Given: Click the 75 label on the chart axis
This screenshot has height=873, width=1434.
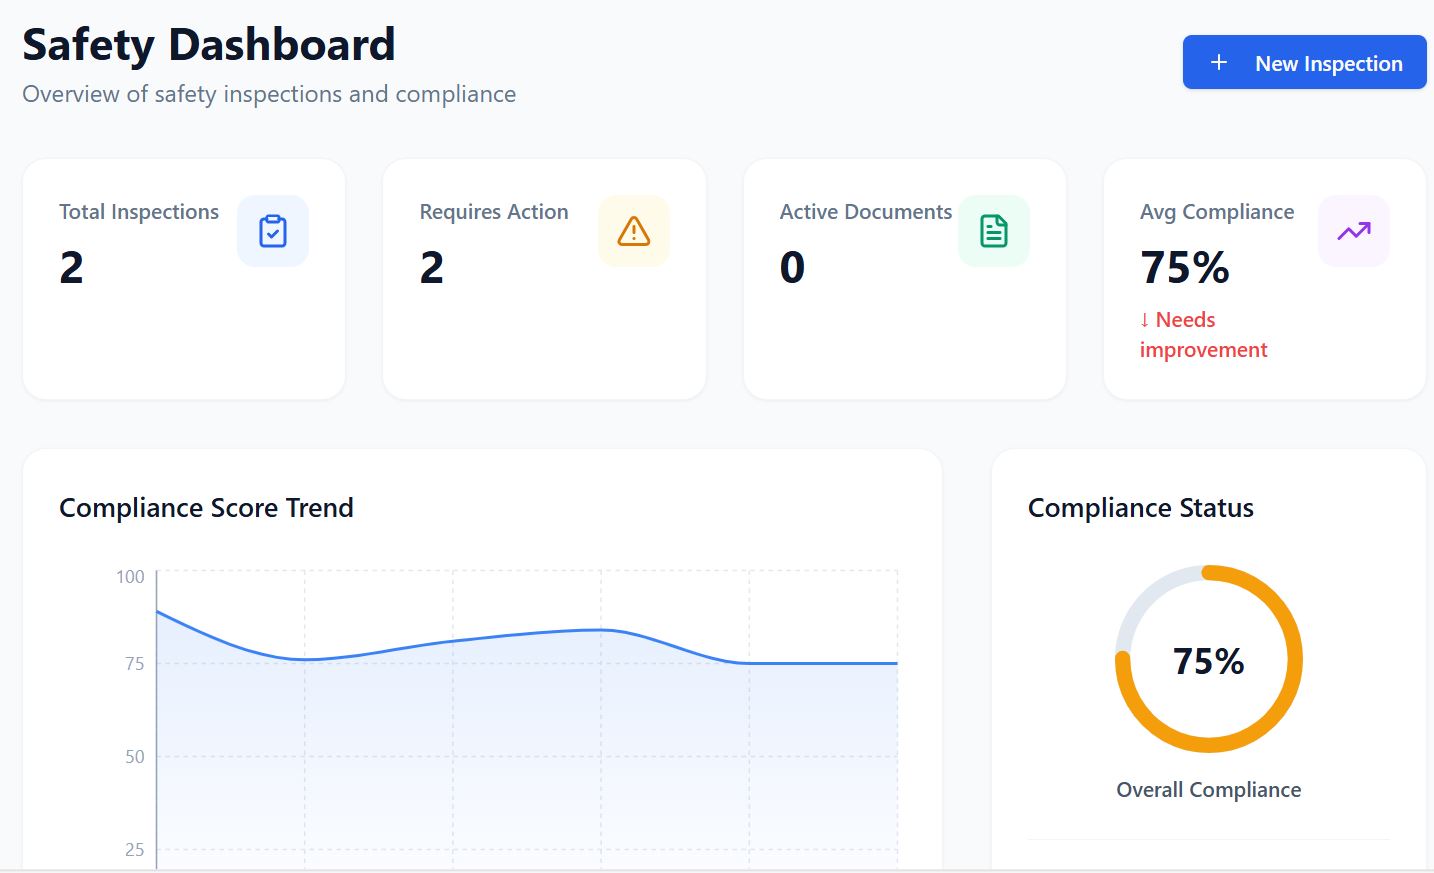Looking at the screenshot, I should pos(135,664).
